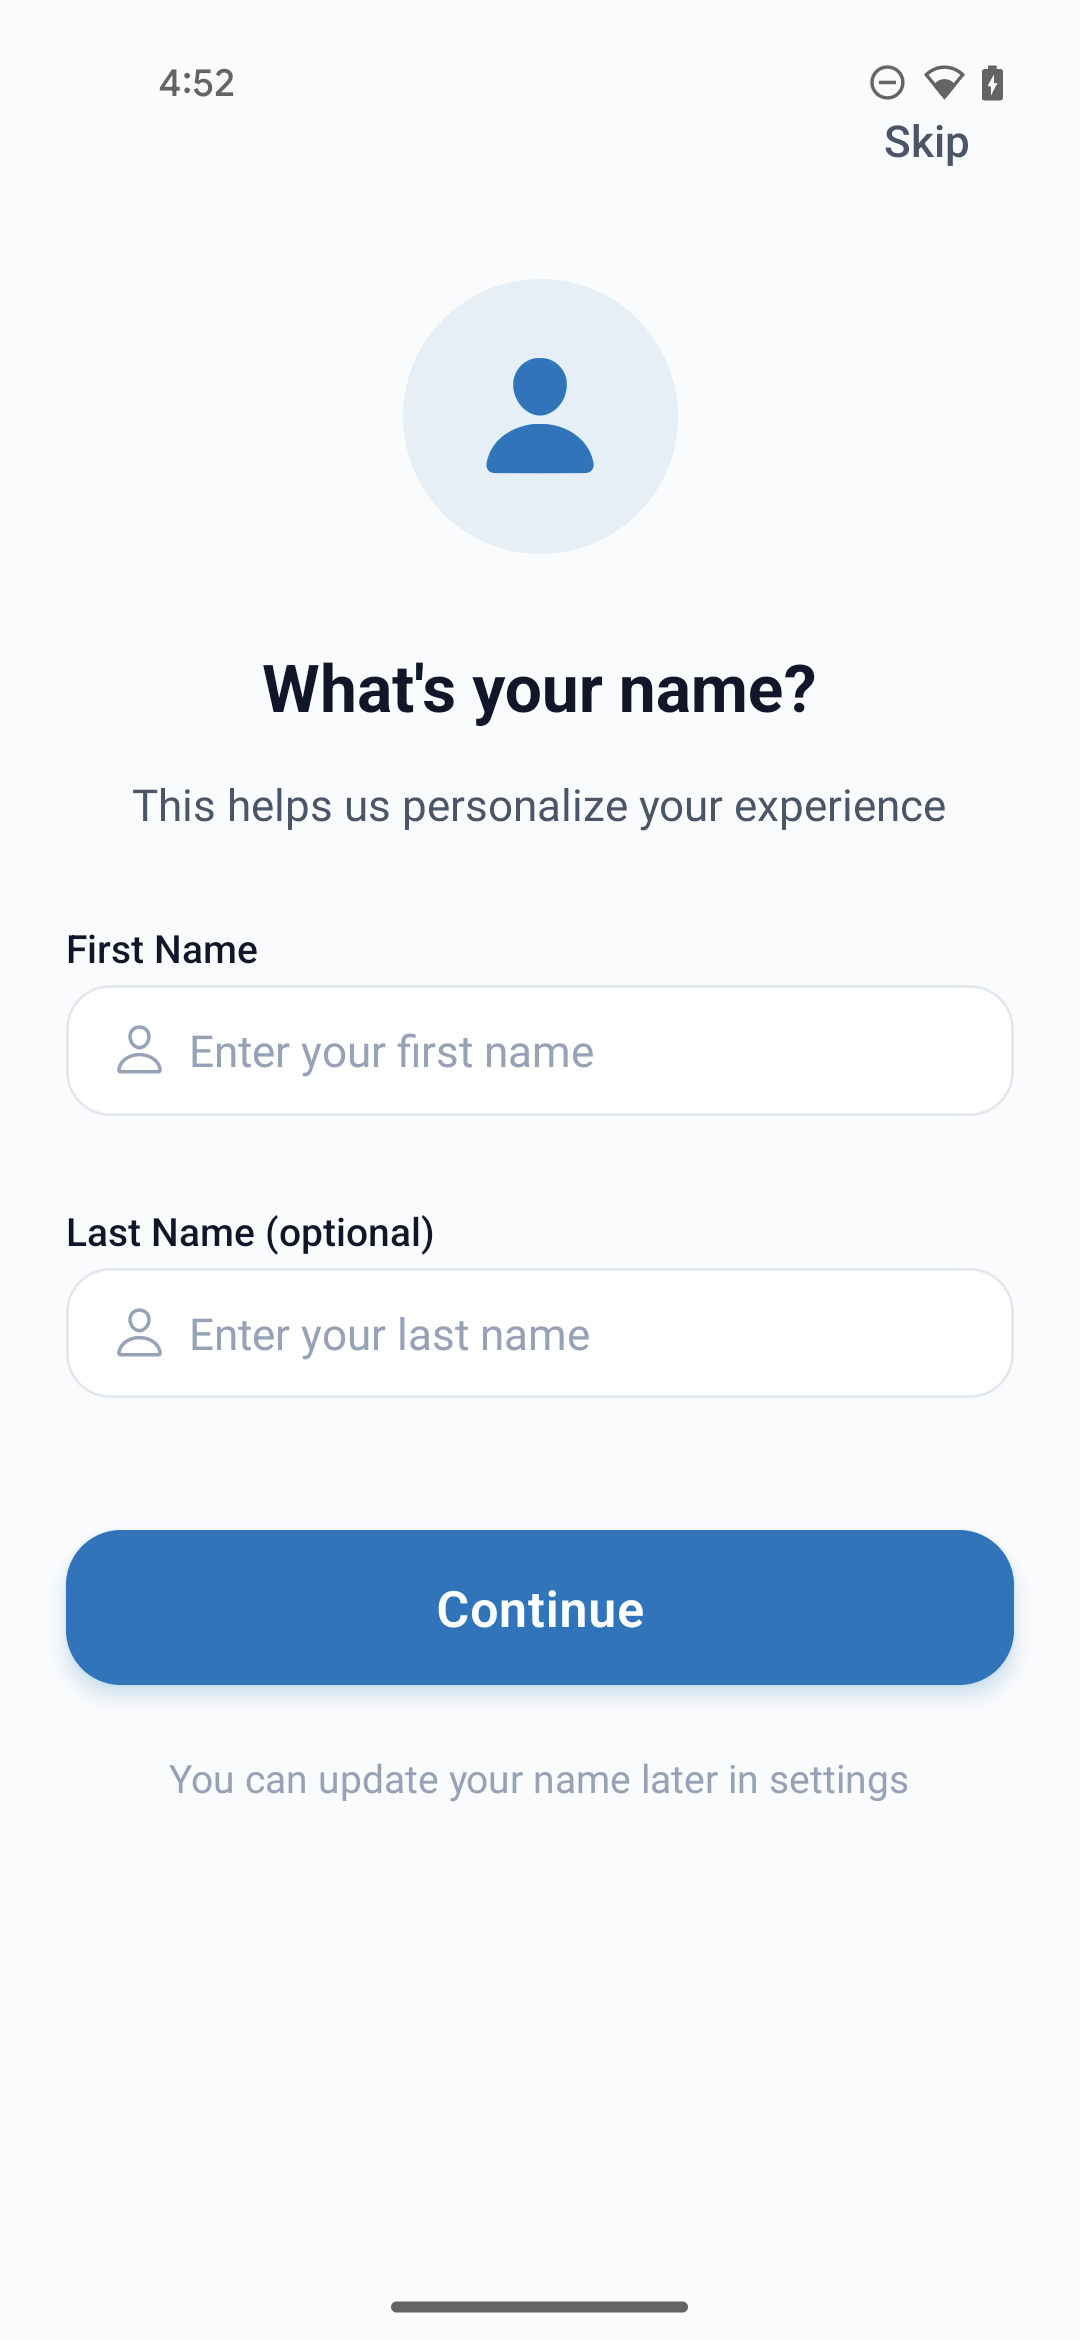The height and width of the screenshot is (2340, 1080).
Task: Click the Do Not Disturb status icon
Action: 887,82
